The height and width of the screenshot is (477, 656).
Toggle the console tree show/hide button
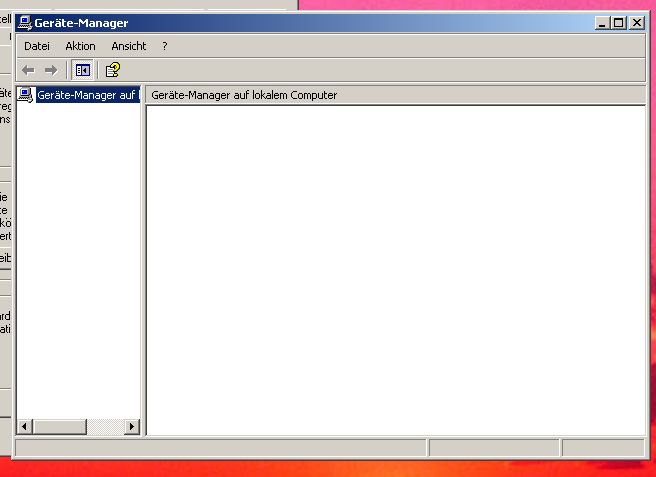click(x=83, y=70)
